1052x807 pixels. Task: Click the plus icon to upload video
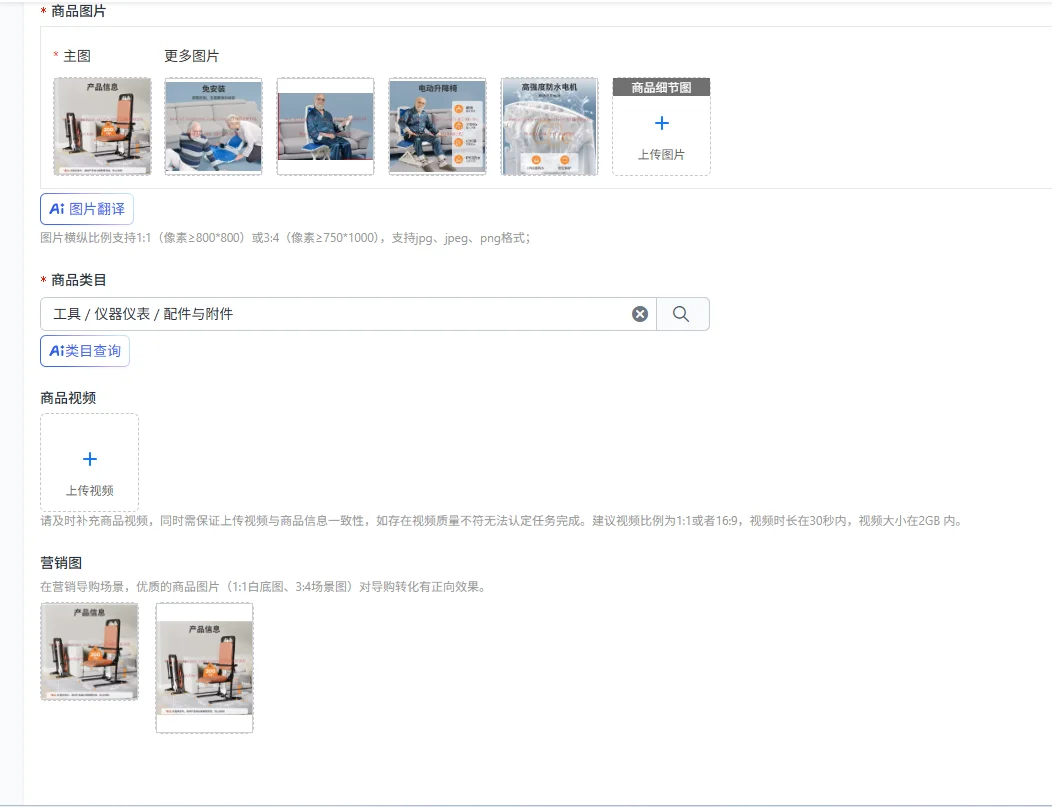90,459
